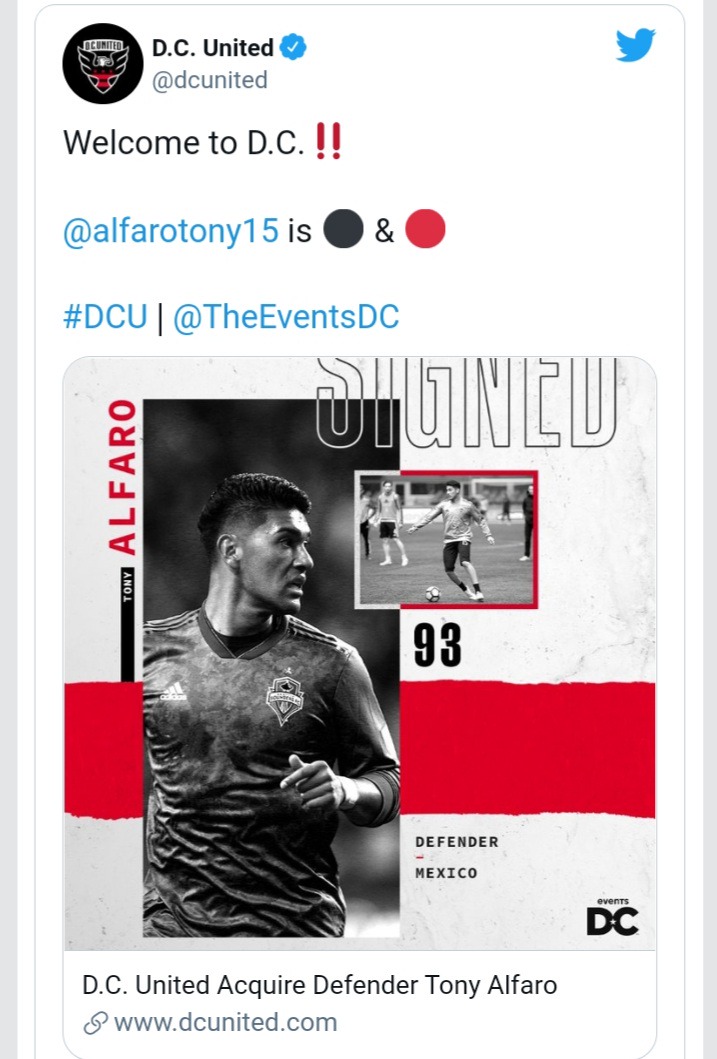Click the Adidas logo on the jersey

click(x=174, y=692)
